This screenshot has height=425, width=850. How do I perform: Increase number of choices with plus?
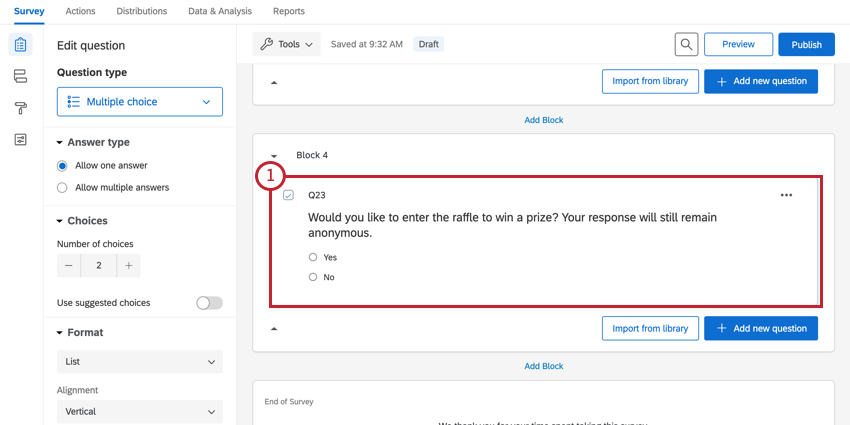point(128,266)
